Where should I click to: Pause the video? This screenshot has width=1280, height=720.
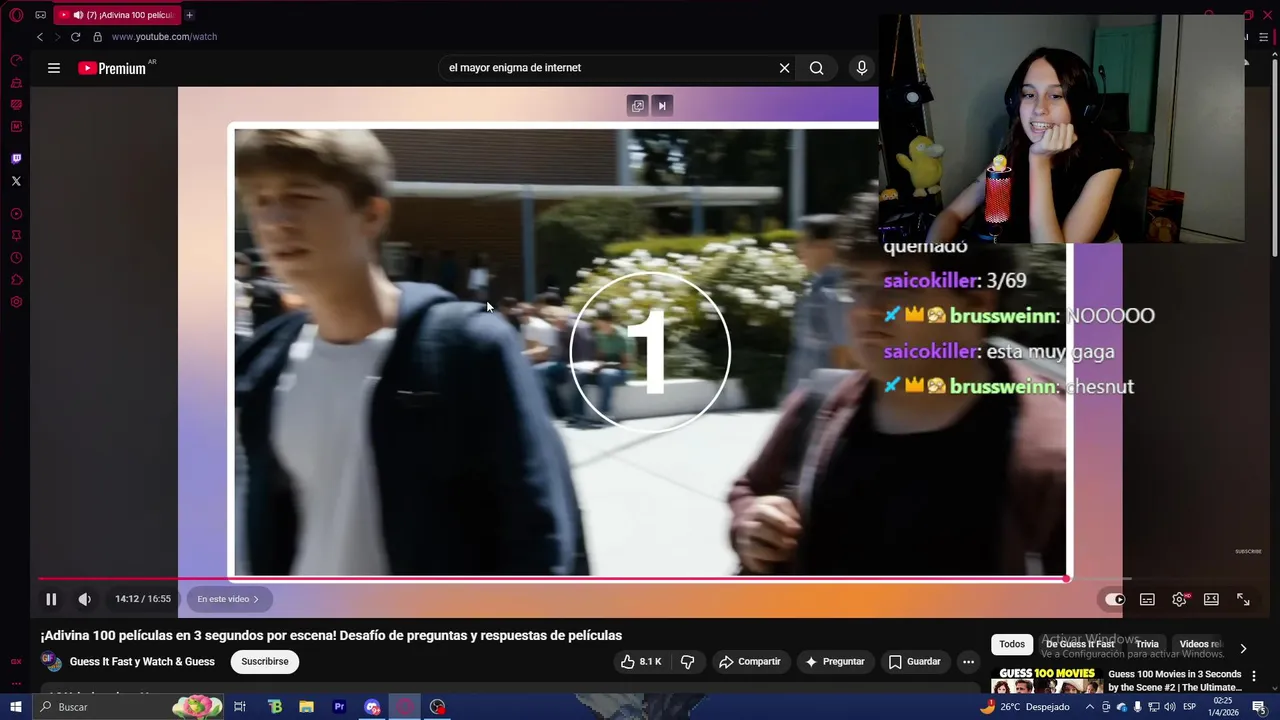point(51,599)
